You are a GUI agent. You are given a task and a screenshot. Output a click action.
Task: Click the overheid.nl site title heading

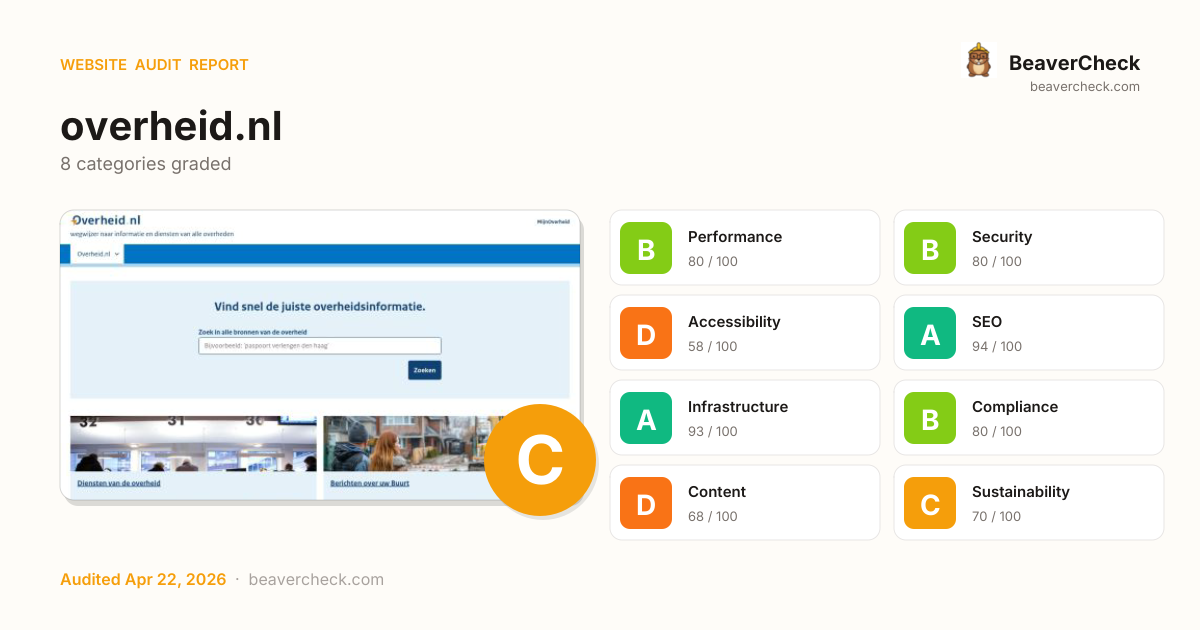click(x=171, y=127)
